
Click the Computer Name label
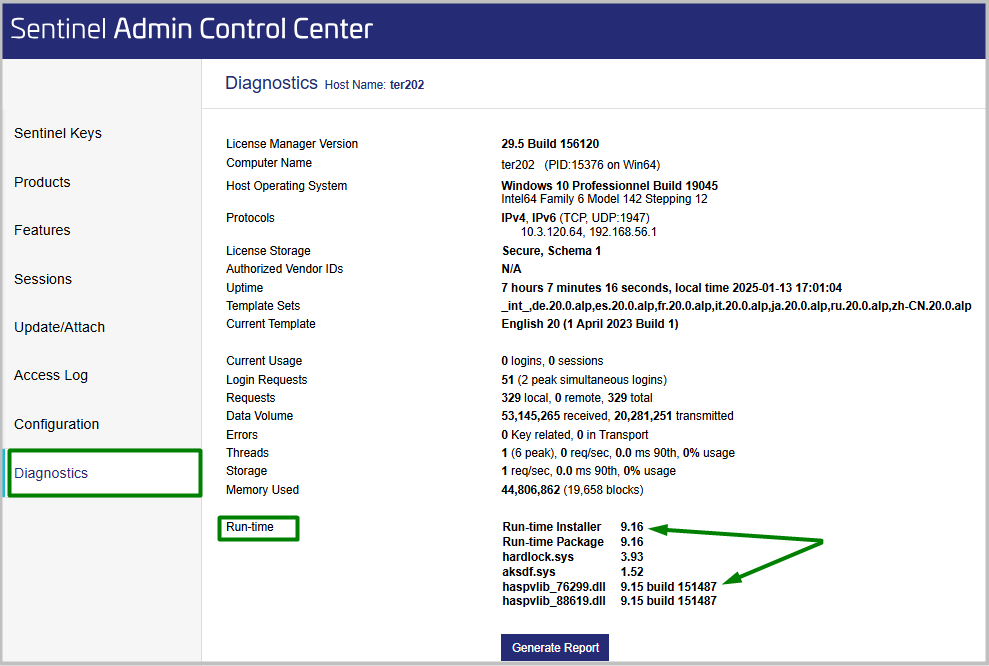tap(269, 163)
